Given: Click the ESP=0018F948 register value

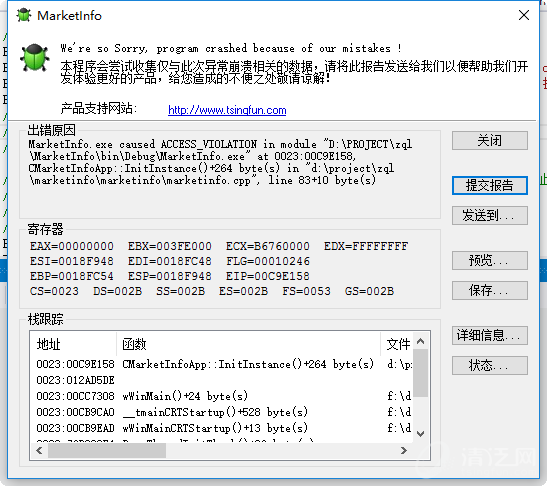Looking at the screenshot, I should pyautogui.click(x=170, y=276).
